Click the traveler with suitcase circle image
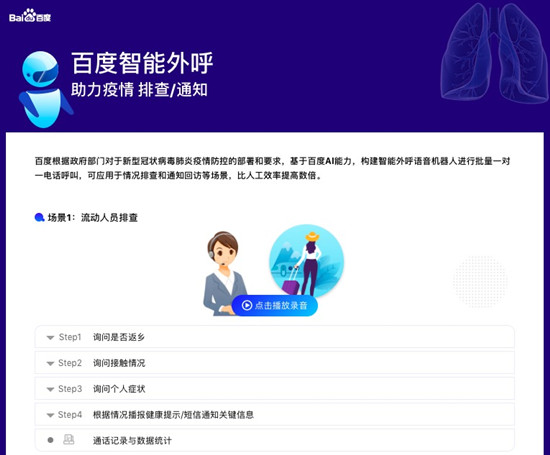550x455 pixels. tap(307, 262)
